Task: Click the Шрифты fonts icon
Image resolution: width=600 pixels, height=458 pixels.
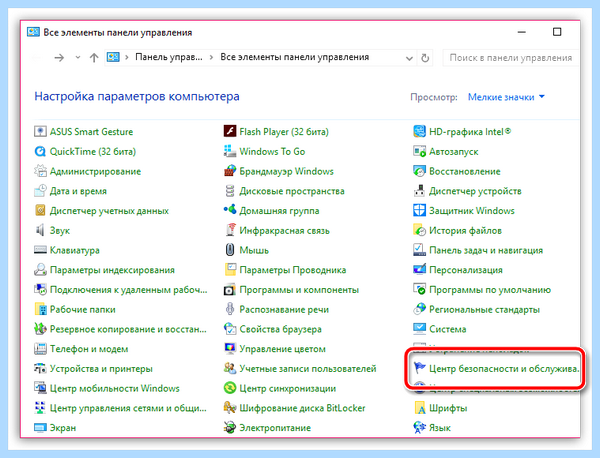Action: click(x=419, y=407)
